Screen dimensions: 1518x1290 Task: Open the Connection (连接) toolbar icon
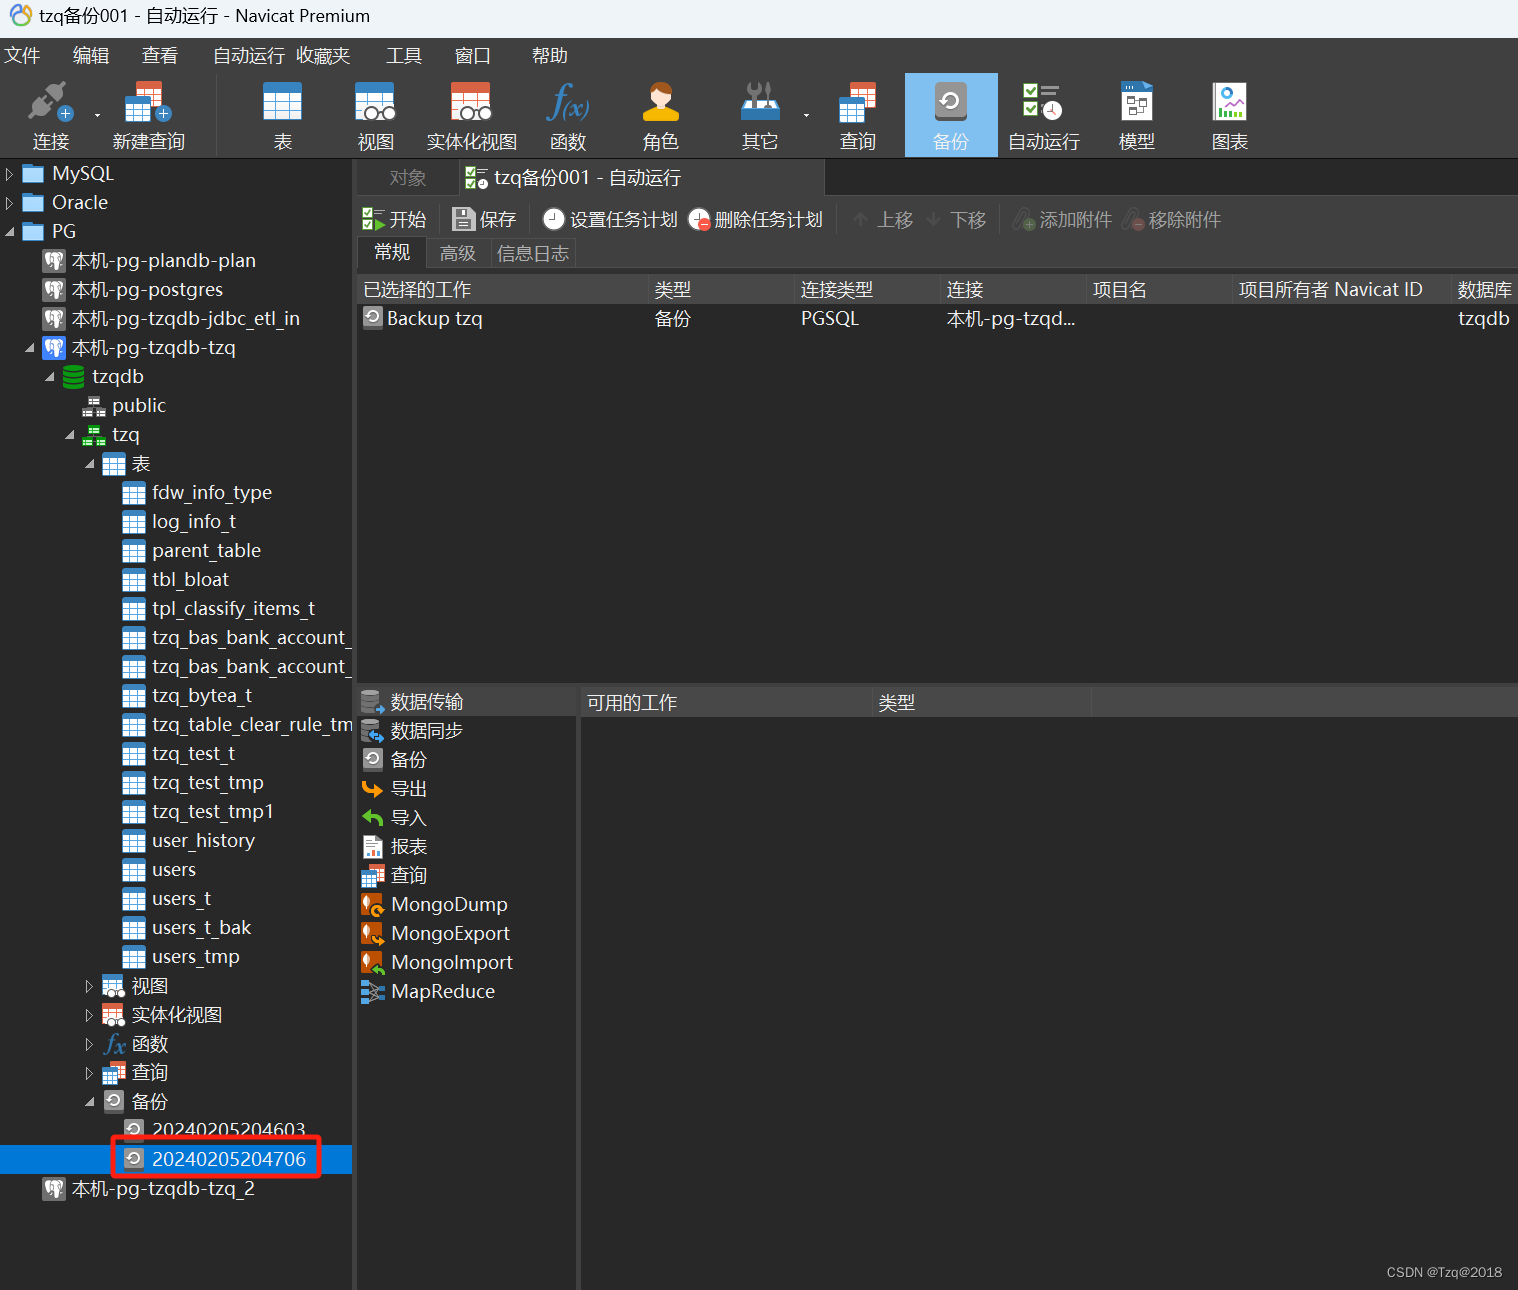(x=50, y=115)
